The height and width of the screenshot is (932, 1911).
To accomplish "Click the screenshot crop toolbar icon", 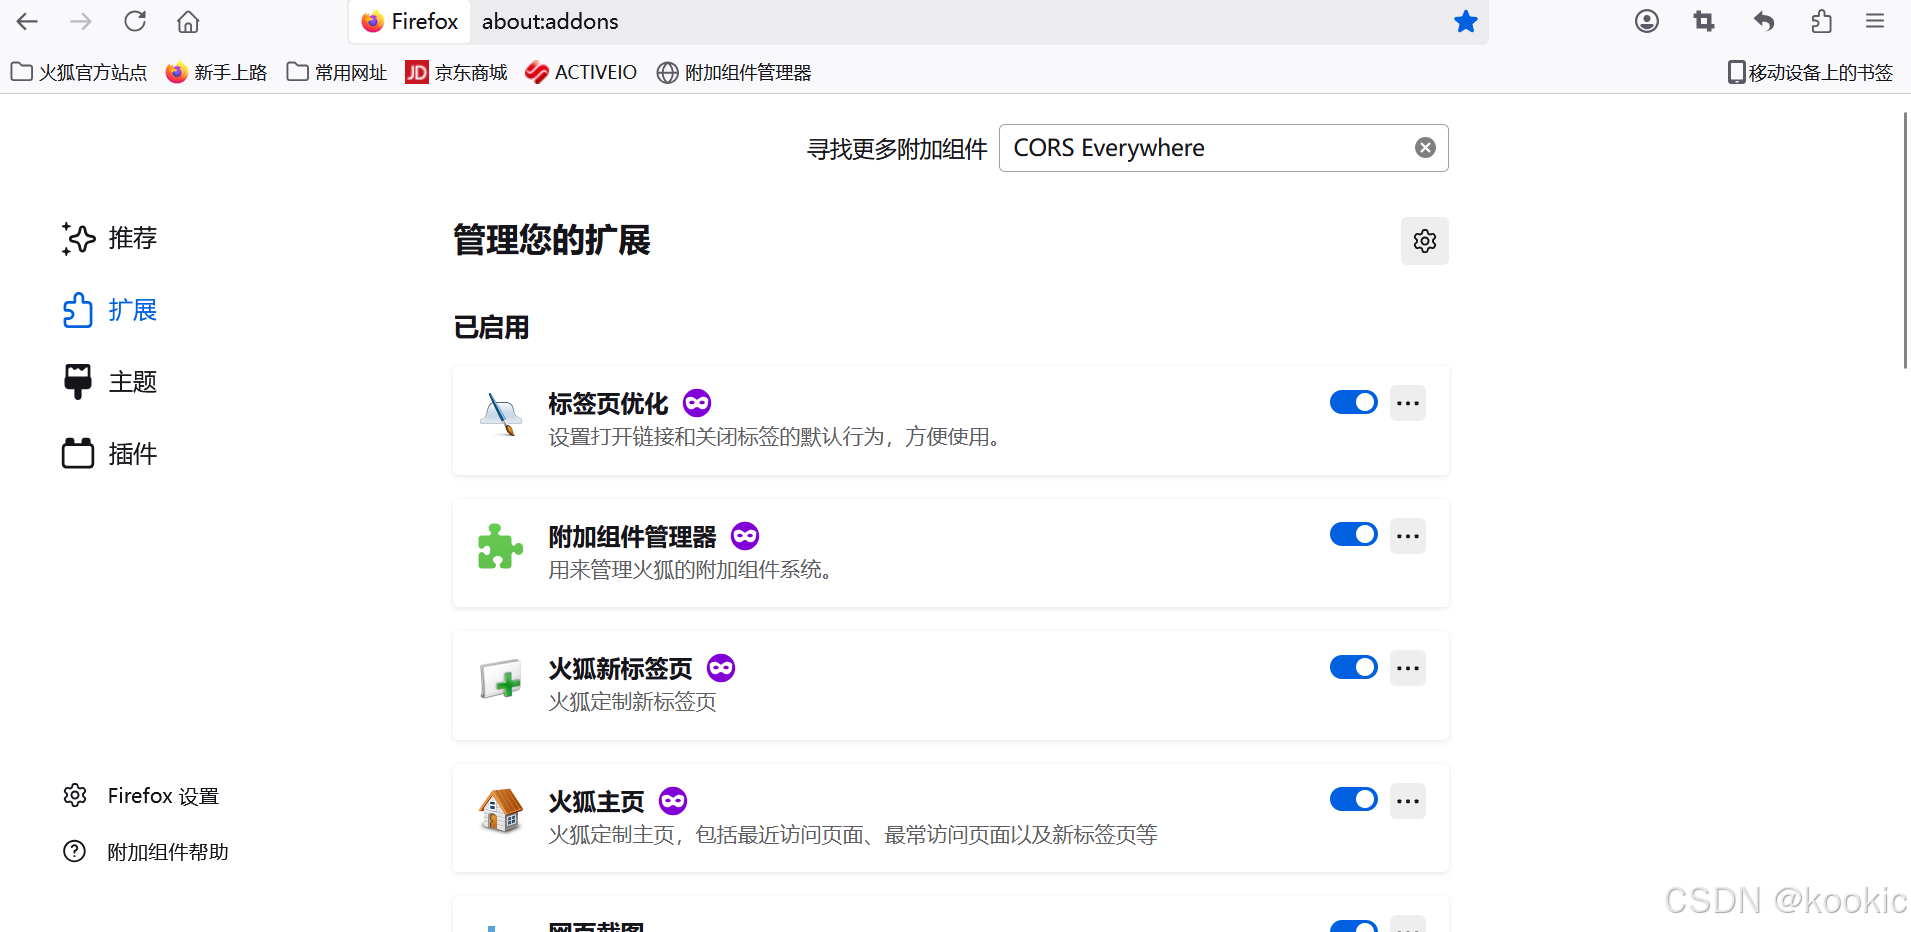I will pos(1704,21).
